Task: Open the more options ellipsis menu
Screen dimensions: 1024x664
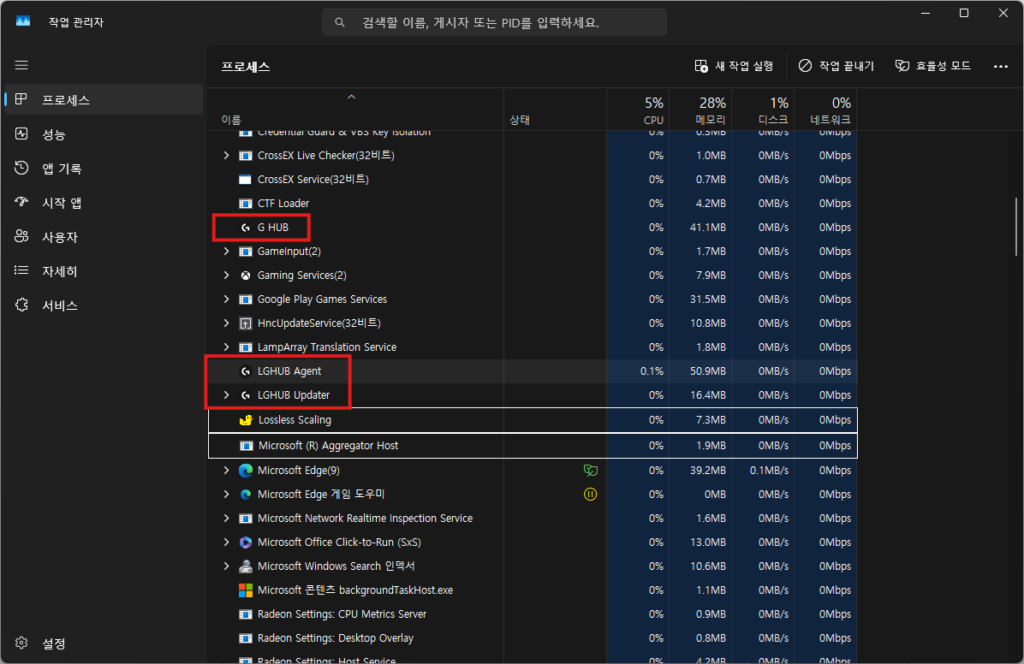Action: coord(1000,66)
